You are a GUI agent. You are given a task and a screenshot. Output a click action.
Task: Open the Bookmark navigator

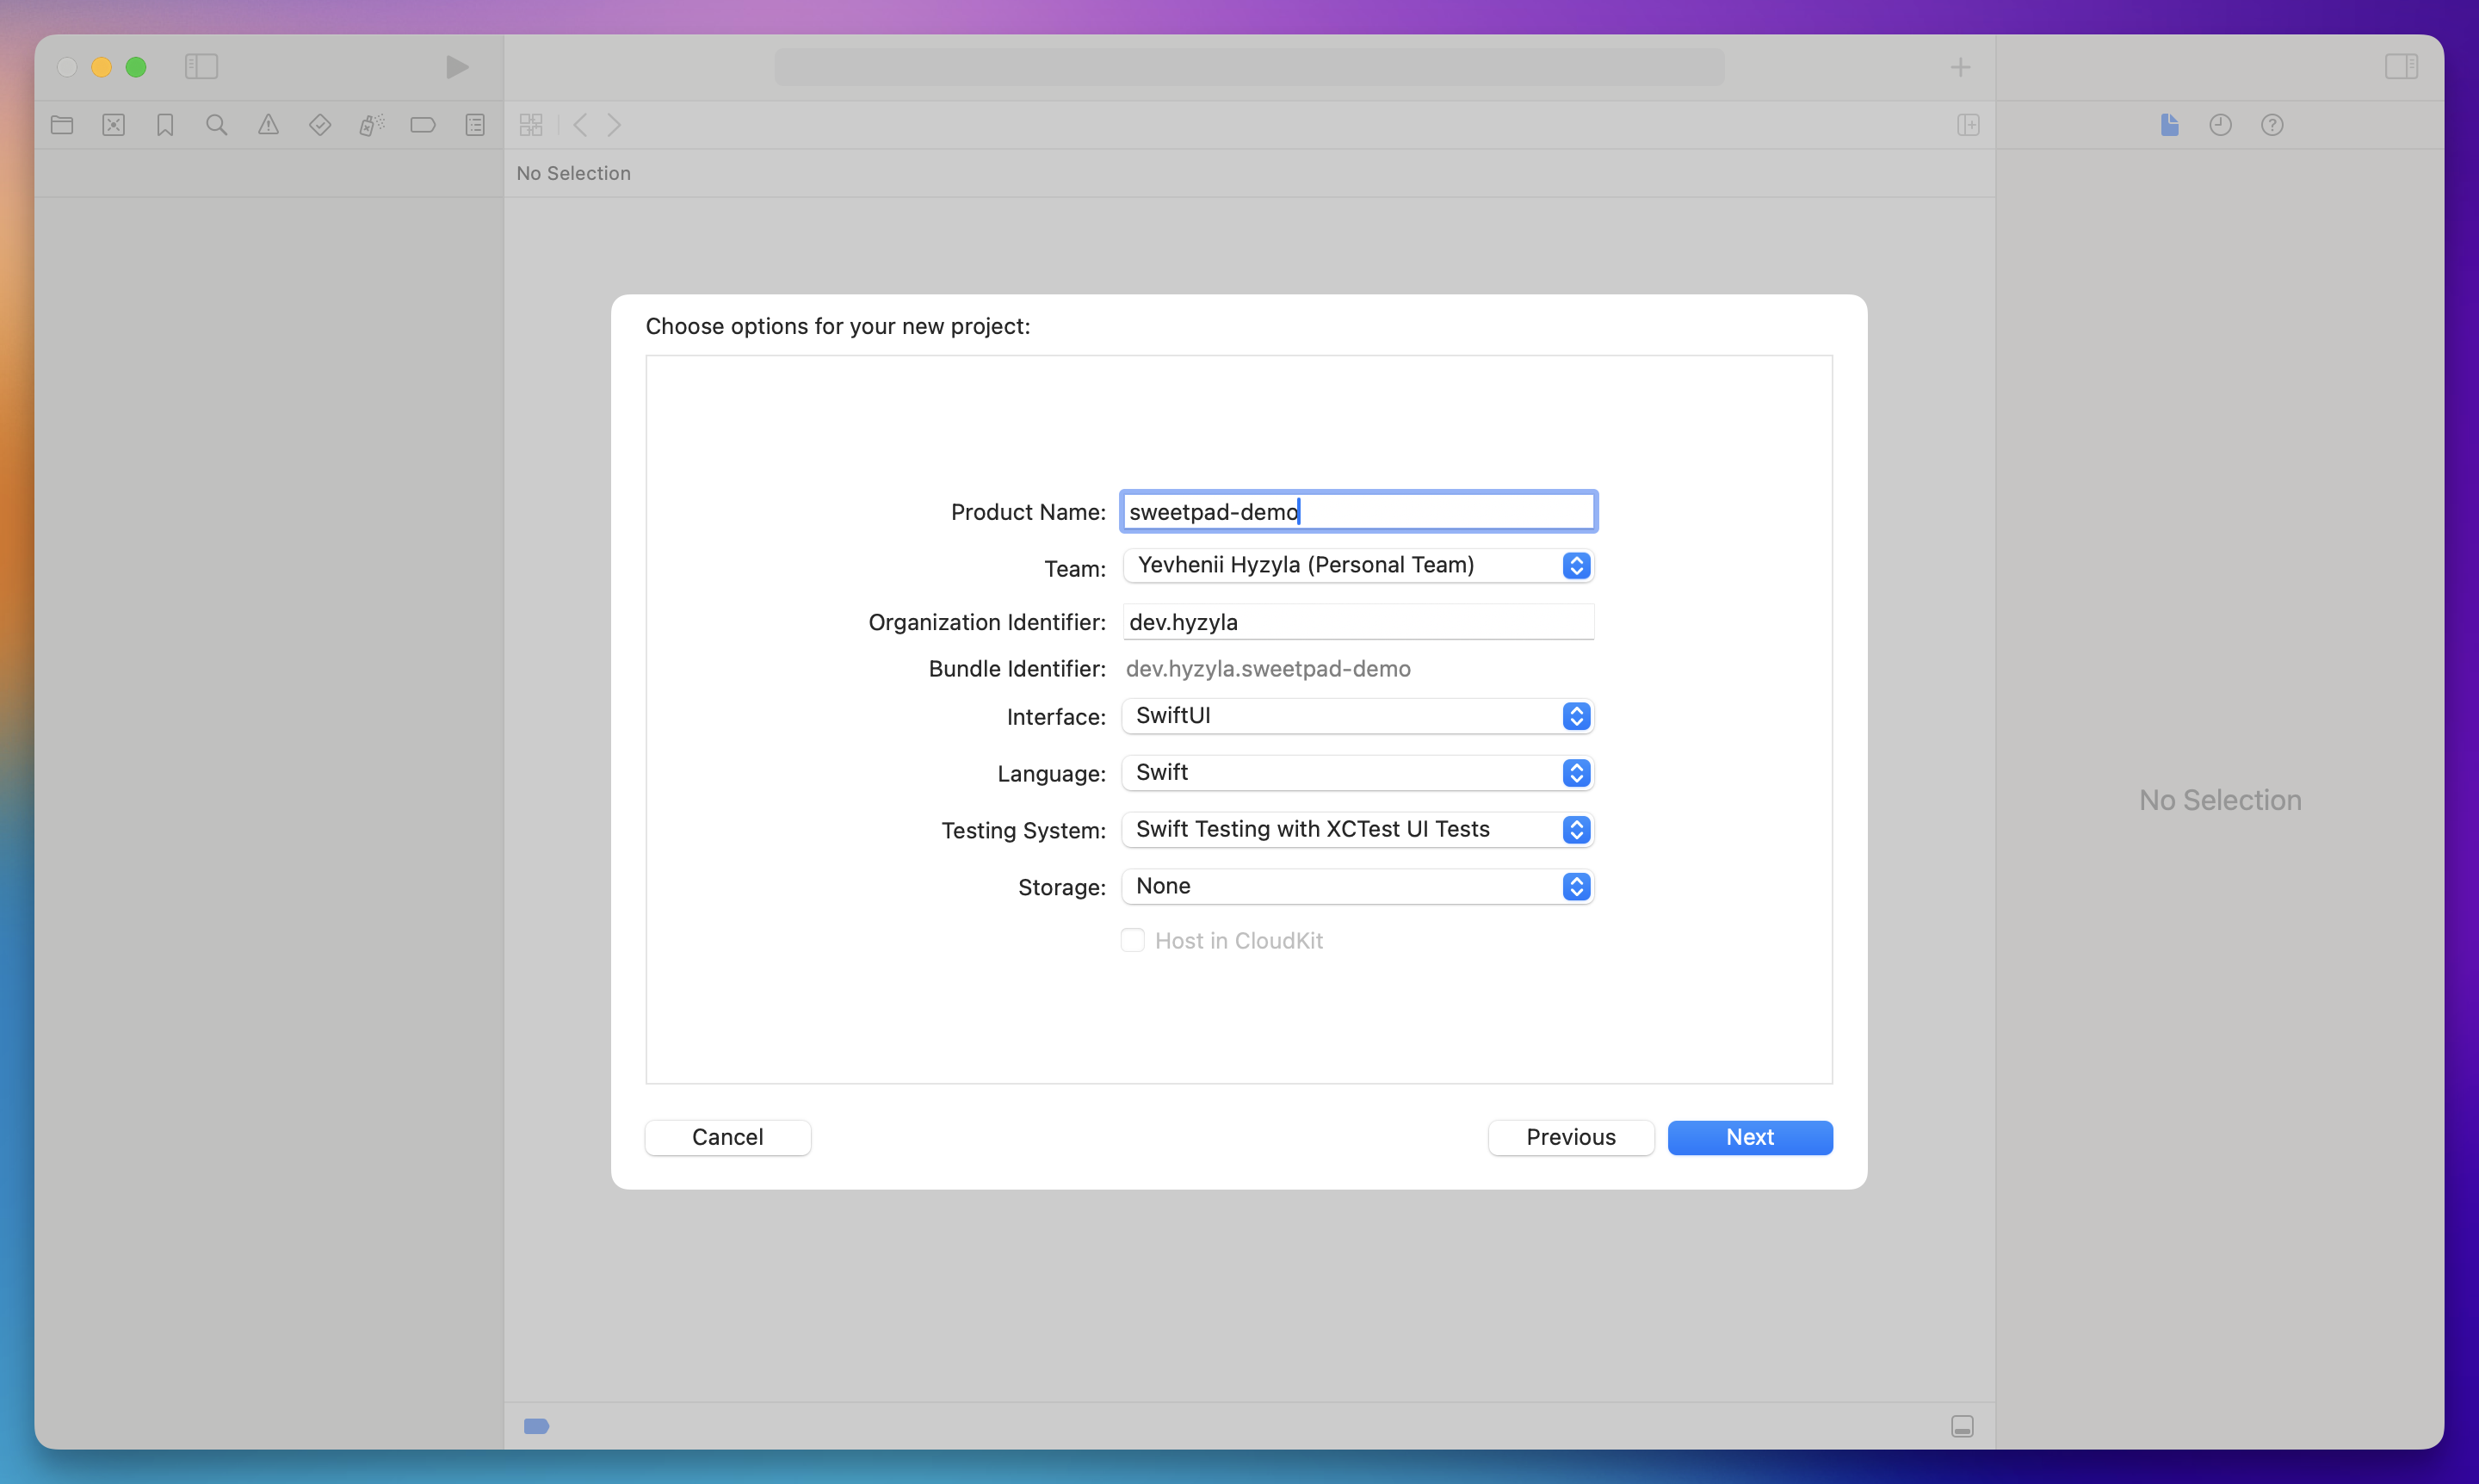pos(164,124)
